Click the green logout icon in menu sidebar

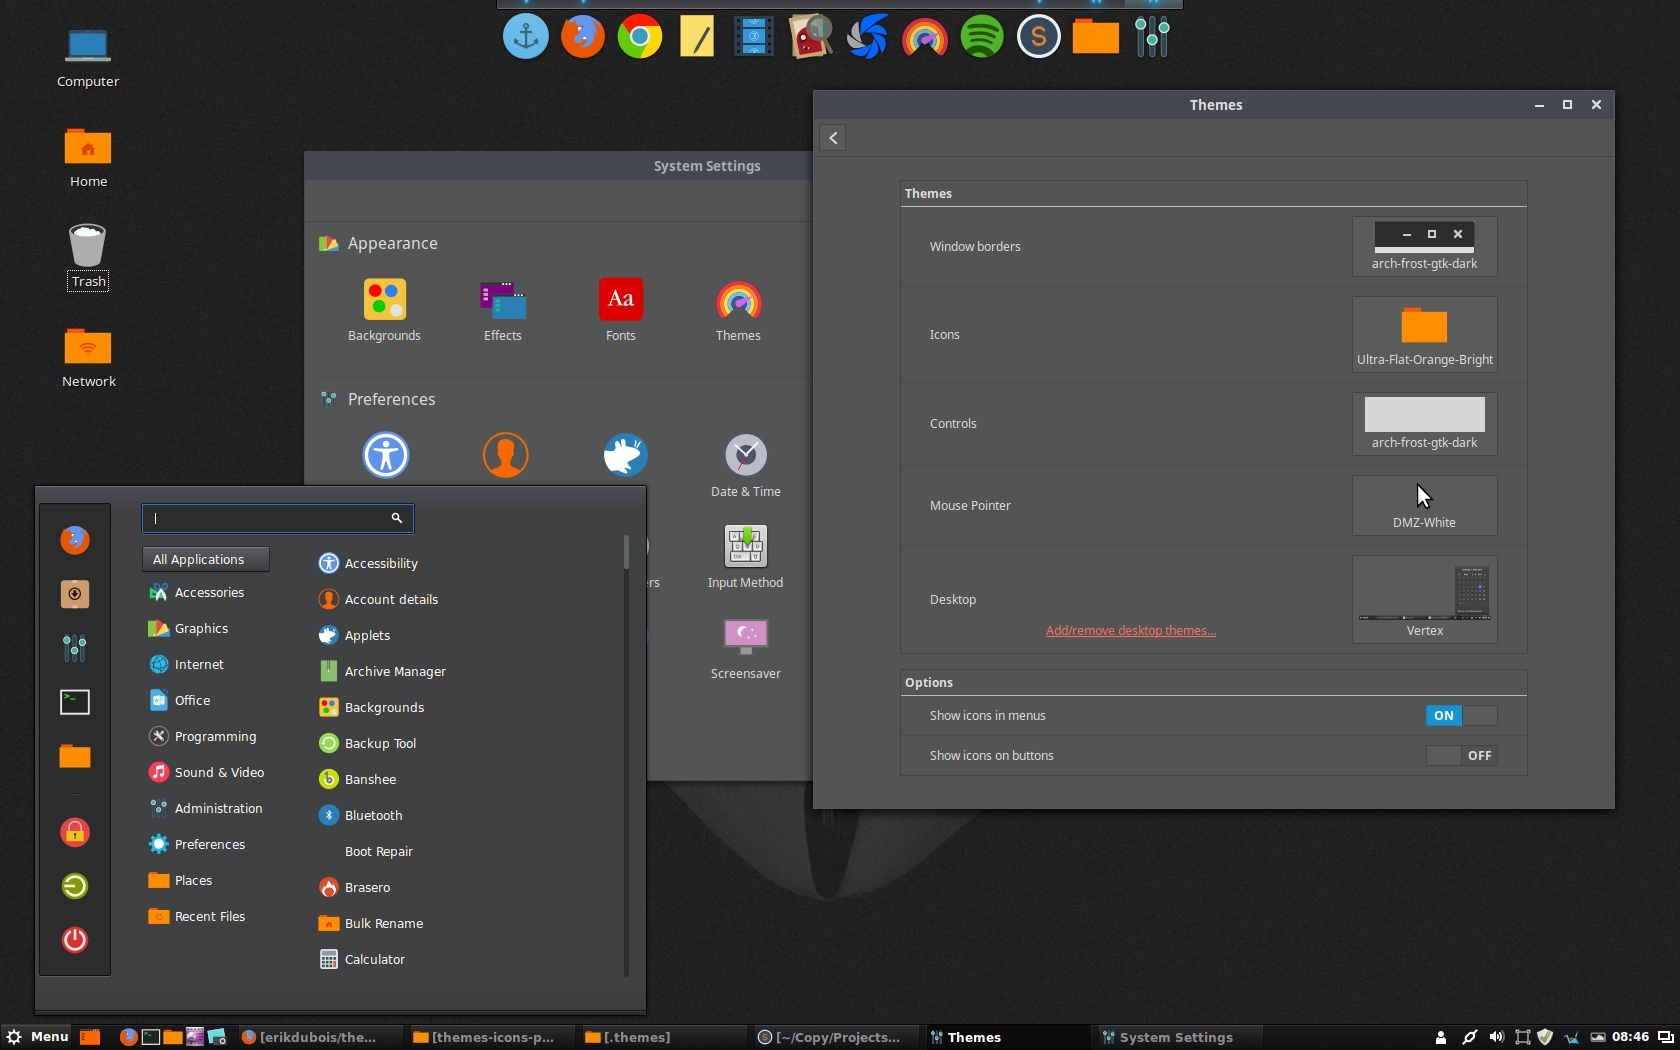coord(75,886)
